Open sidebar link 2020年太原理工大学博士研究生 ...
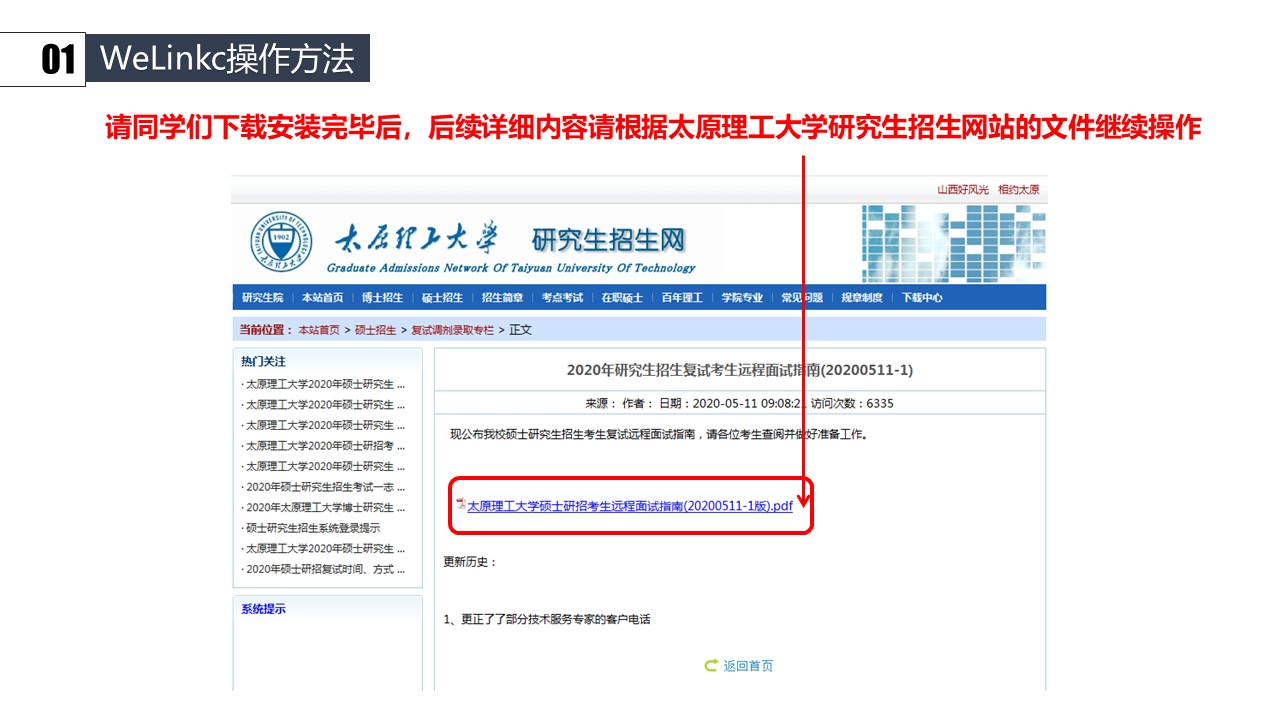The height and width of the screenshot is (720, 1280). pyautogui.click(x=323, y=508)
